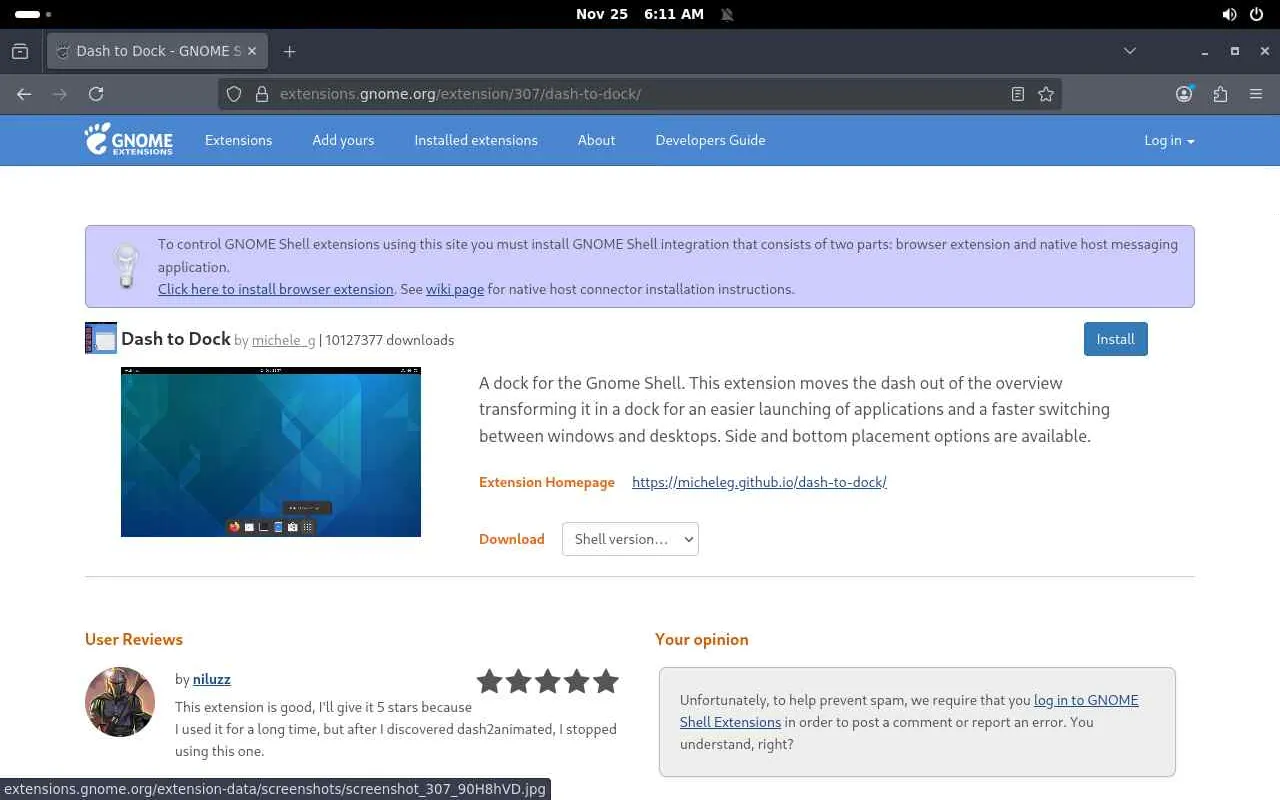
Task: Open the niluzz reviewer avatar
Action: (x=120, y=702)
